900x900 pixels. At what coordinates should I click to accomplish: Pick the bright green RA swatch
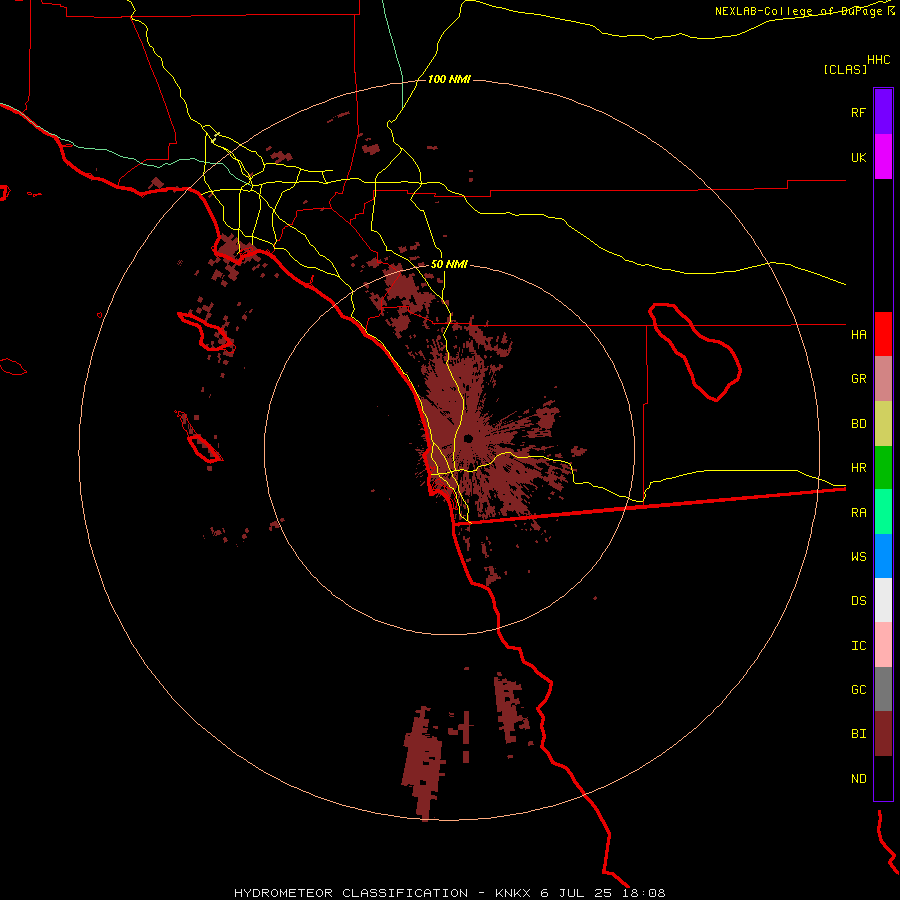883,512
